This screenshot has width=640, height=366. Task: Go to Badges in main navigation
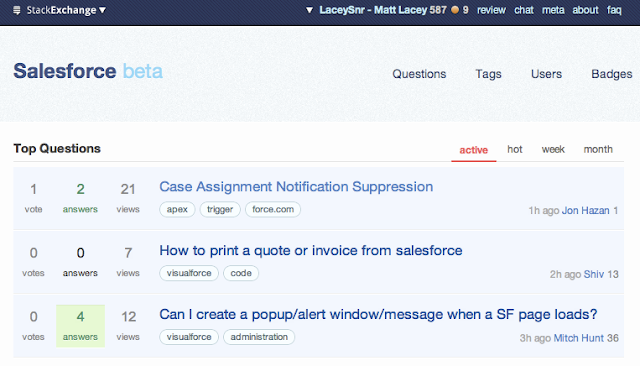(611, 74)
